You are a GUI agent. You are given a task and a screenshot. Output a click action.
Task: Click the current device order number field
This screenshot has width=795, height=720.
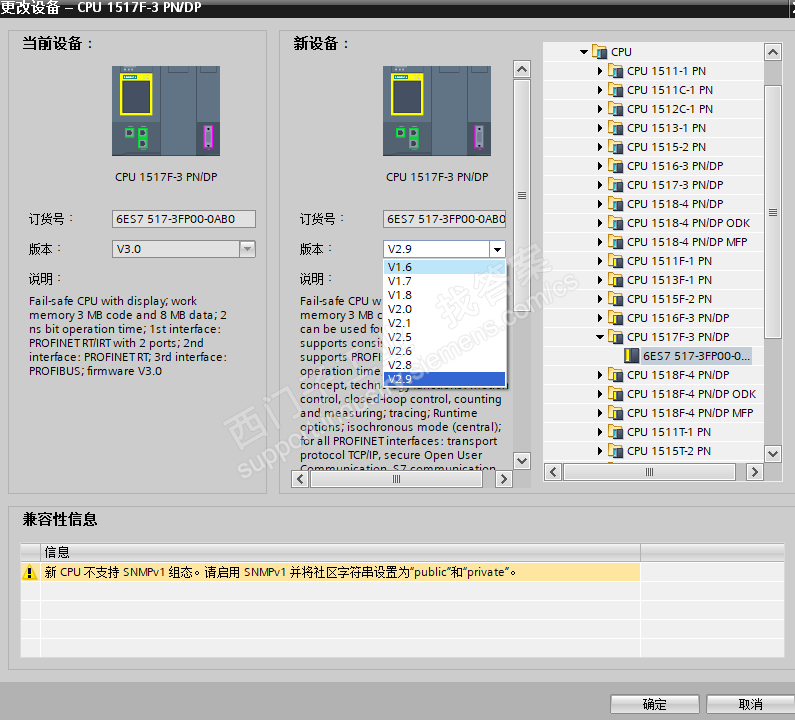tap(184, 219)
